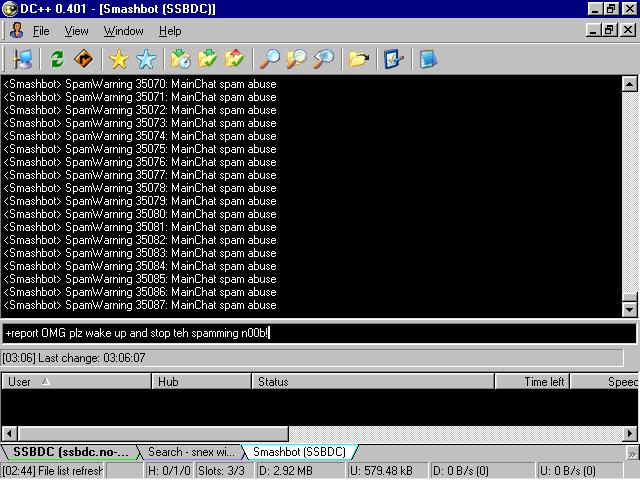Open Favorite Hubs yellow star icon
Image resolution: width=640 pixels, height=480 pixels.
[119, 60]
